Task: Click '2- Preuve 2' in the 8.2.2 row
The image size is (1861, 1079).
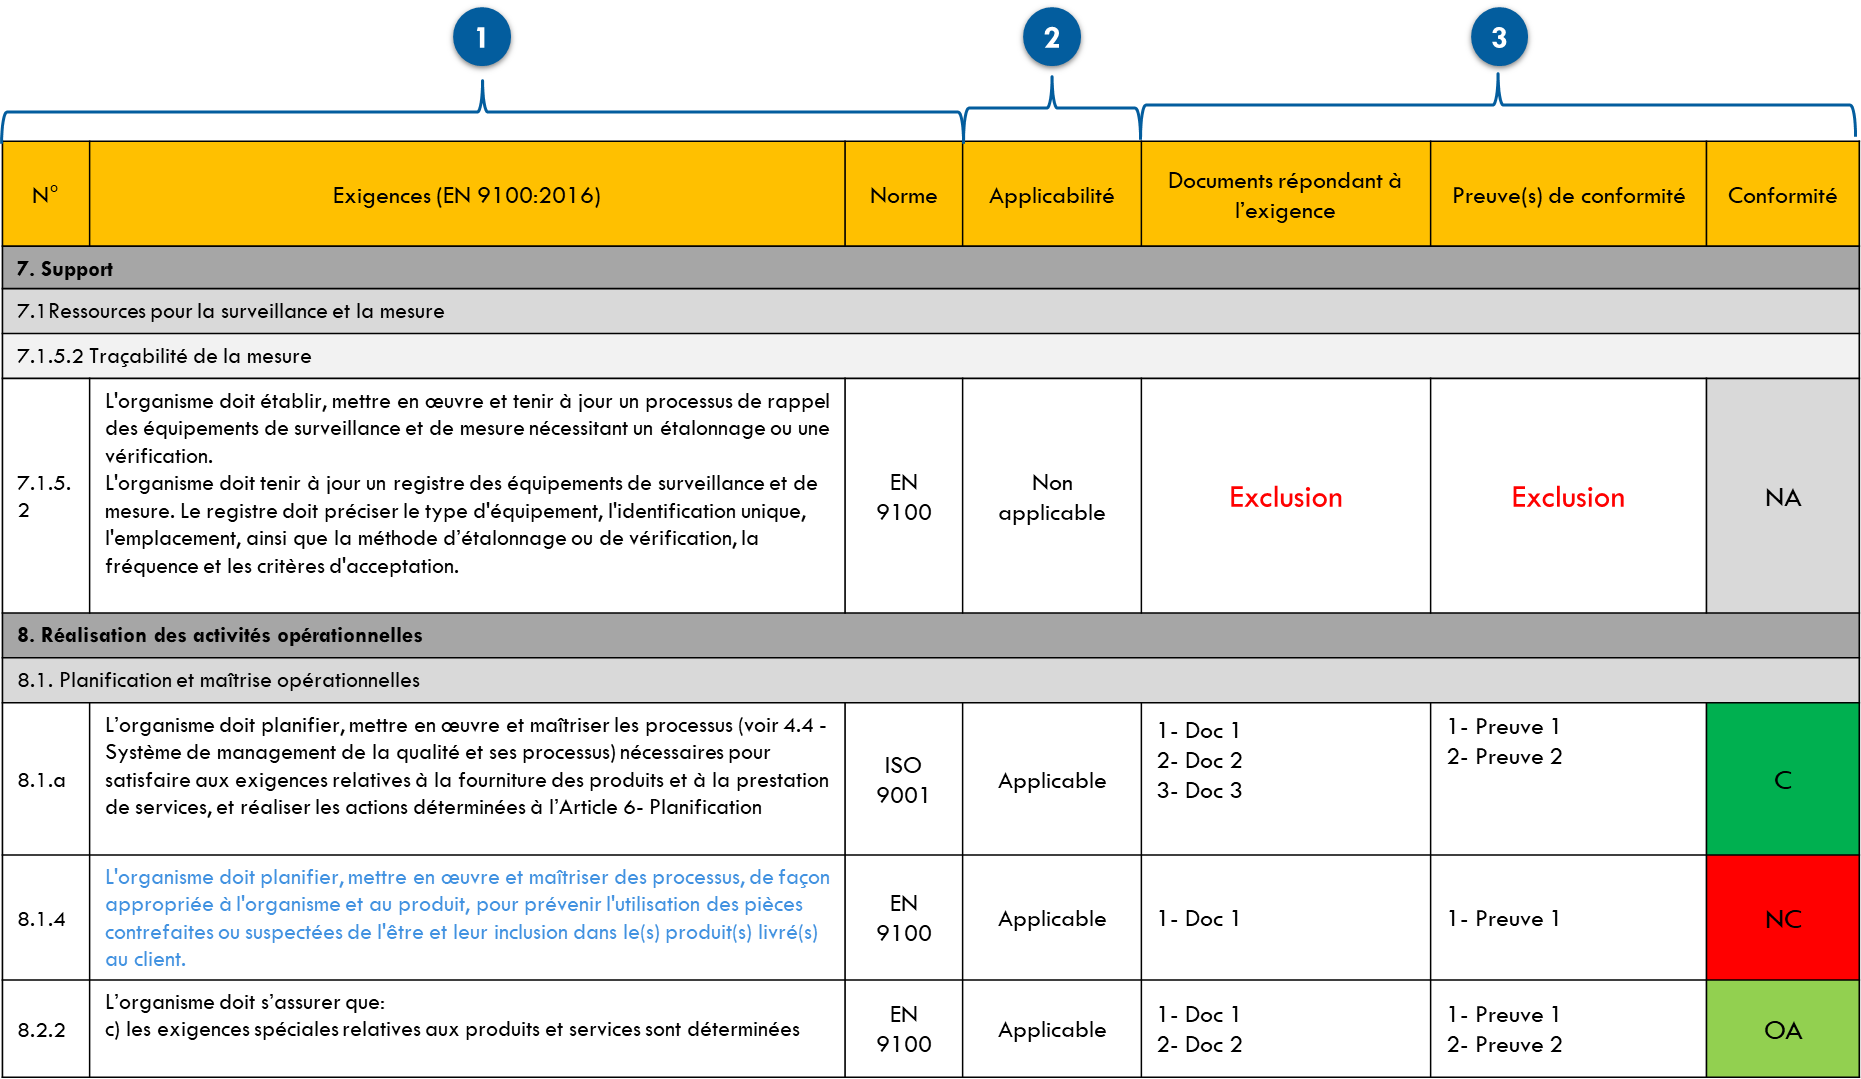Action: pos(1504,1044)
